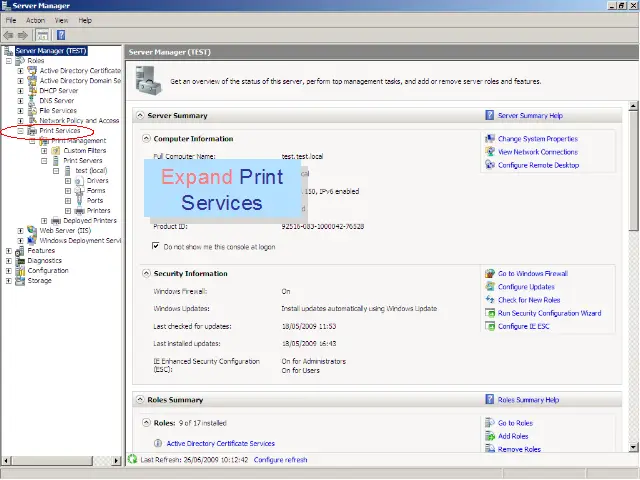Click the DHCP Server role icon
This screenshot has width=640, height=480.
(x=32, y=91)
